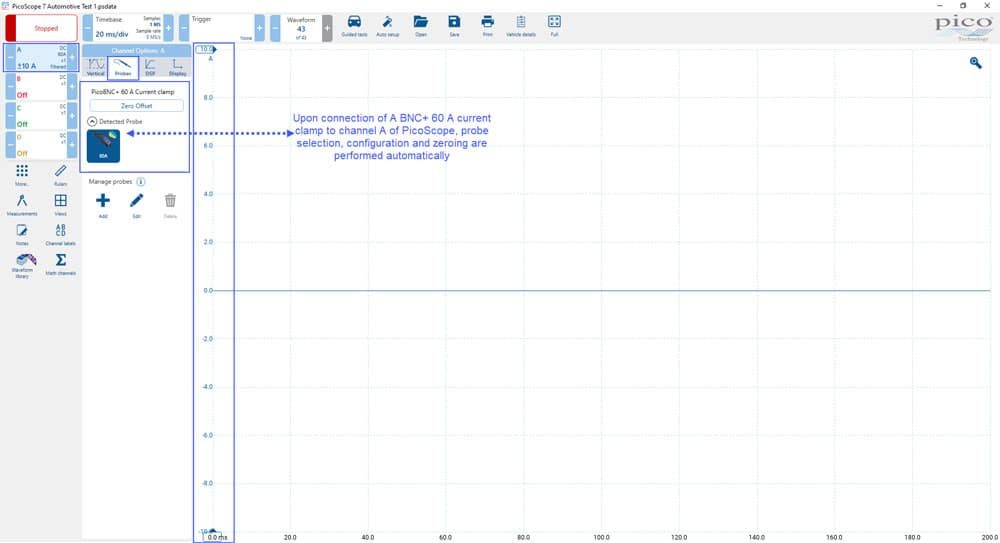The height and width of the screenshot is (543, 1000).
Task: Click minus button on channel B
Action: pyautogui.click(x=10, y=86)
